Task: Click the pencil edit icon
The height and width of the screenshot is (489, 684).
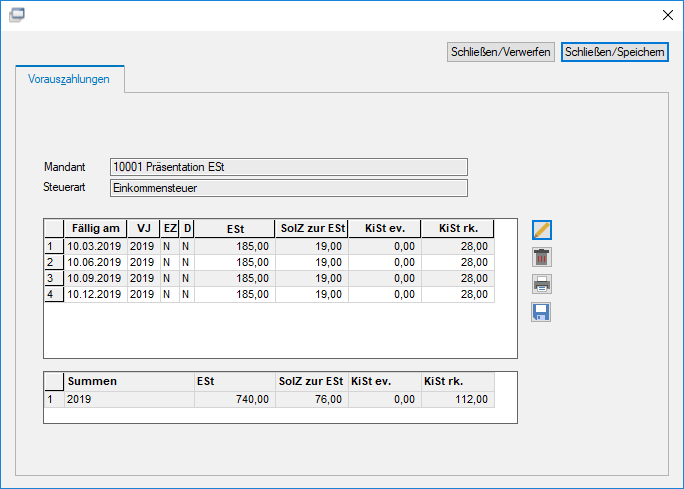Action: click(x=541, y=230)
